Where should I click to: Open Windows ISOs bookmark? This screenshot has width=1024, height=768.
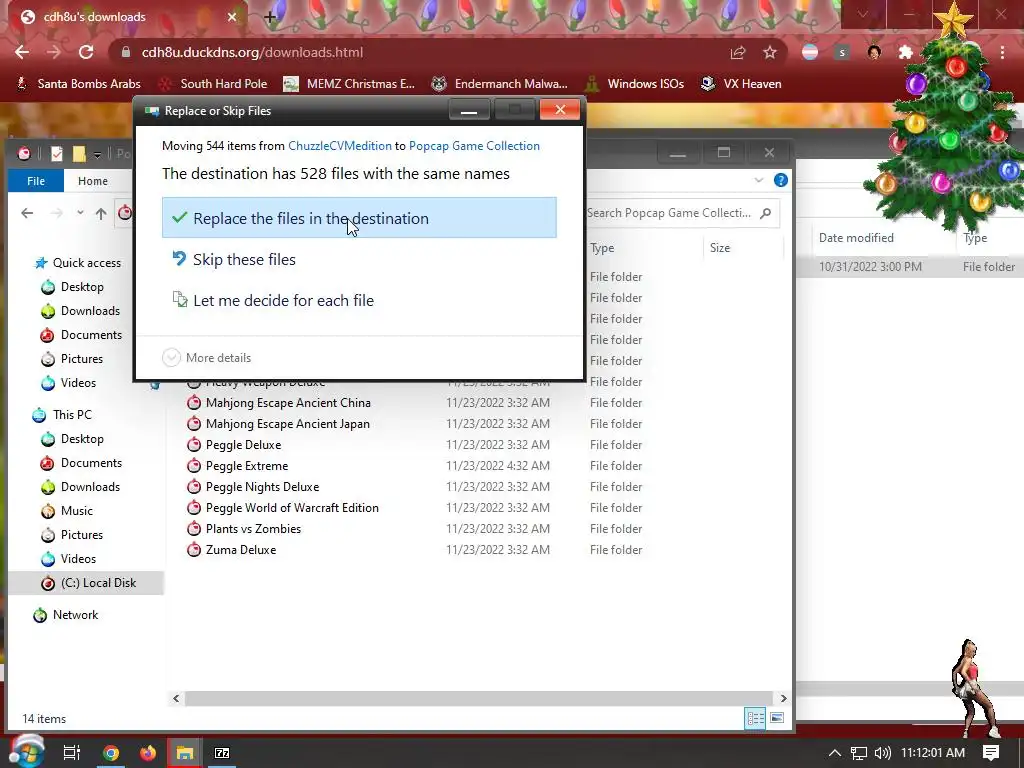[x=634, y=84]
